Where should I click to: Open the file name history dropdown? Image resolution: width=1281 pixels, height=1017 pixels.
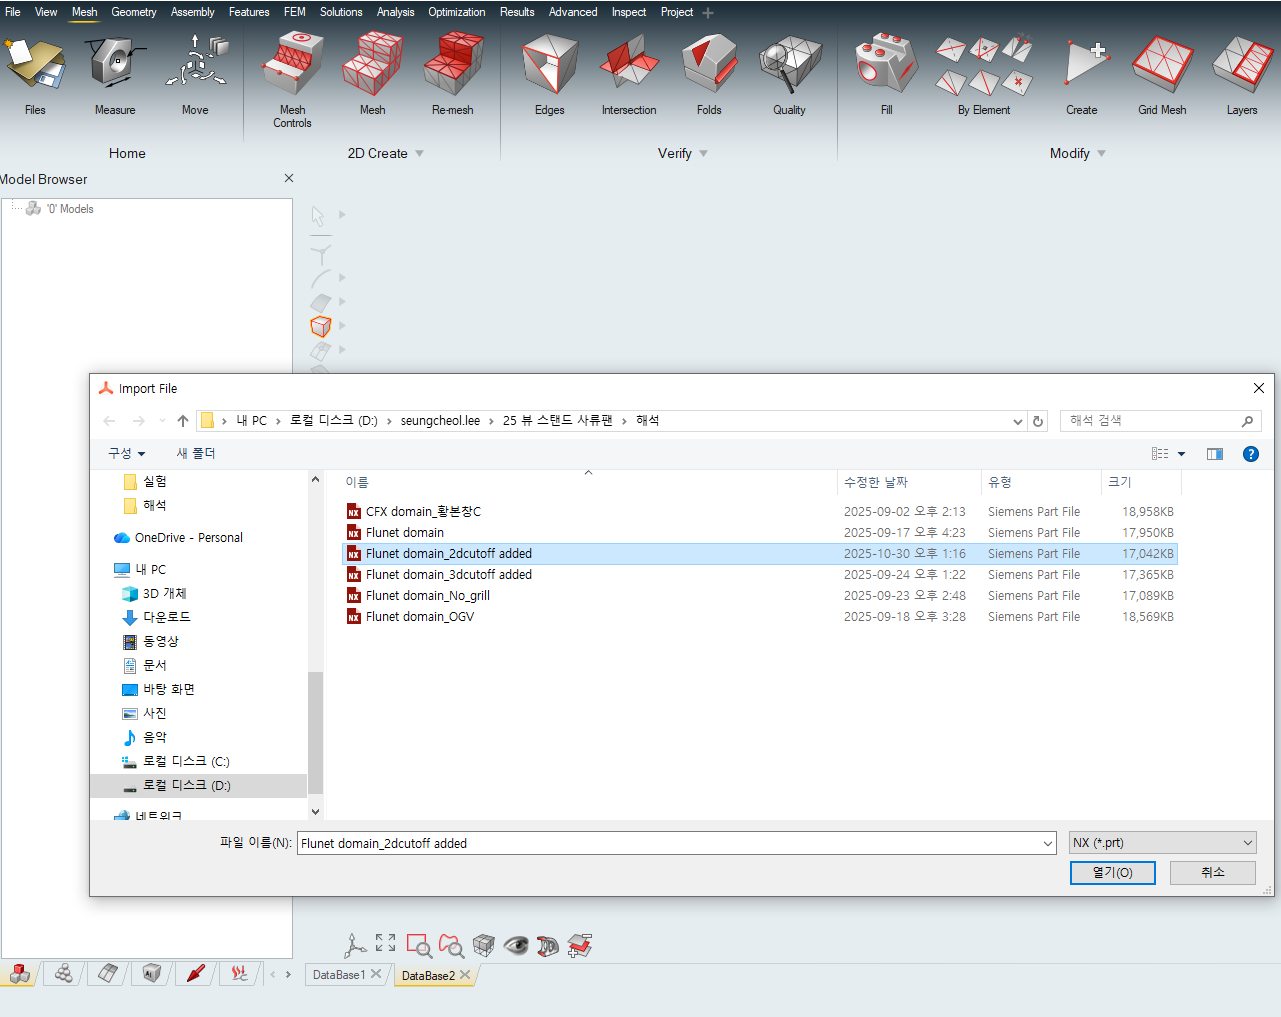(x=1047, y=843)
